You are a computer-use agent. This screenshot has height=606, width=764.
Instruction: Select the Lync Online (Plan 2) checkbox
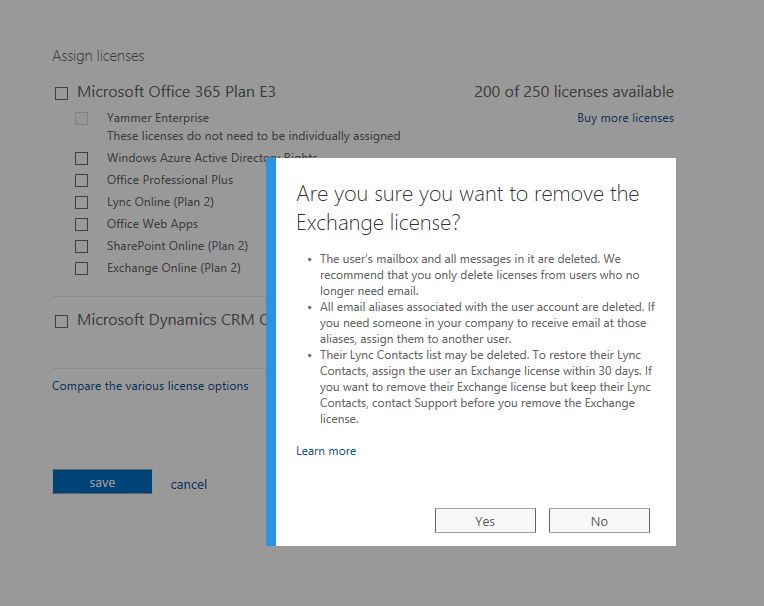click(x=82, y=202)
